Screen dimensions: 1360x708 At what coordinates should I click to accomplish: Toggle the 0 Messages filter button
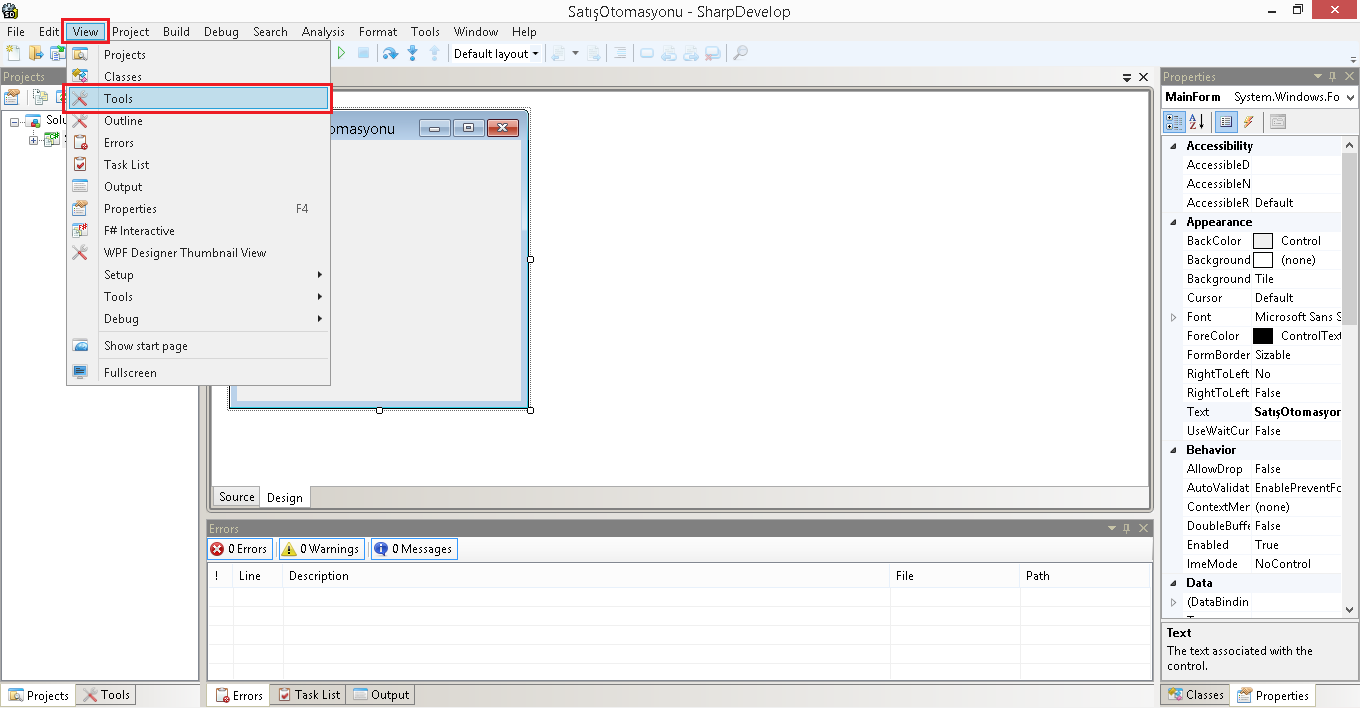click(414, 549)
